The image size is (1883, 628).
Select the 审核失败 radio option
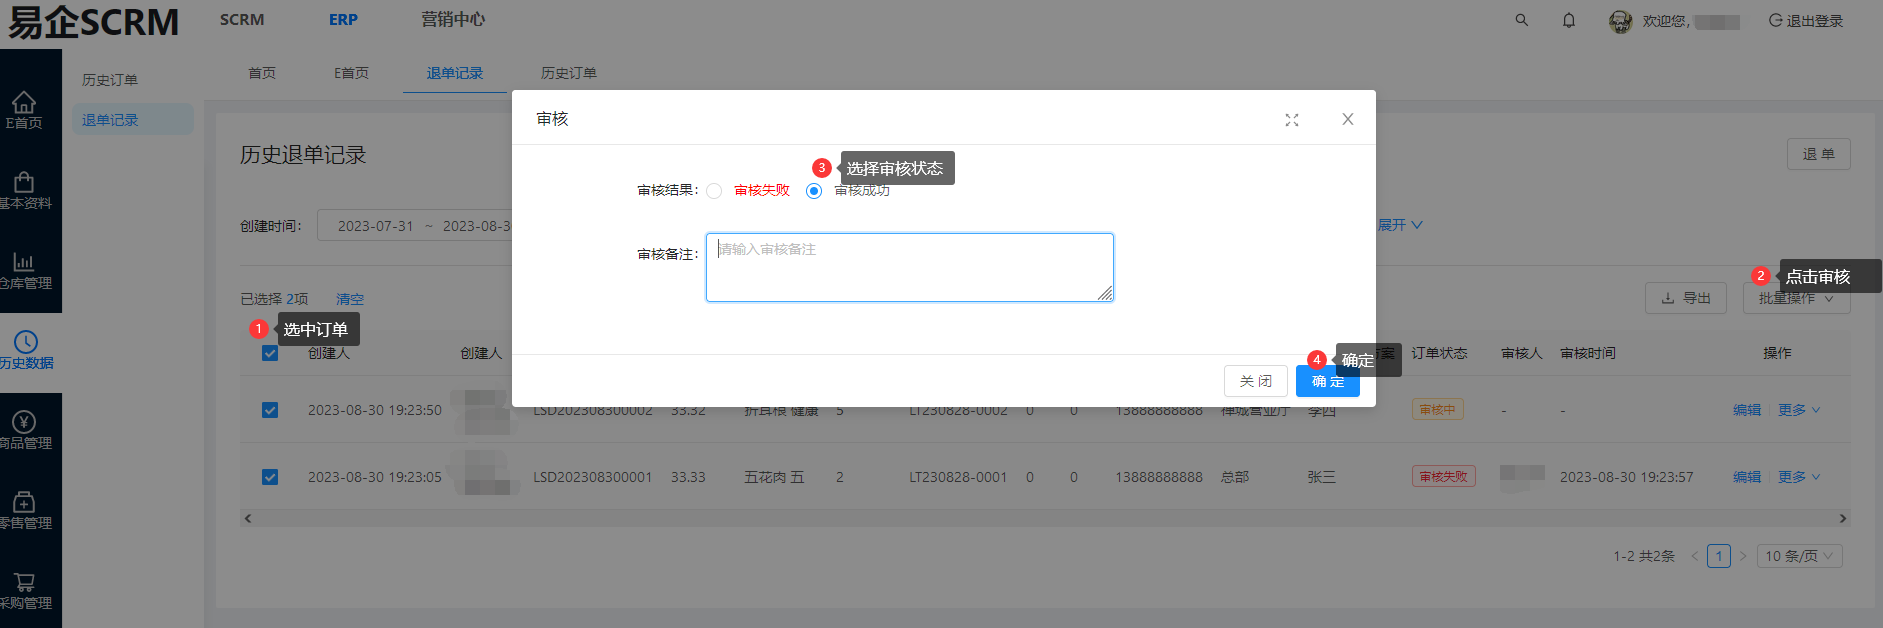(714, 191)
